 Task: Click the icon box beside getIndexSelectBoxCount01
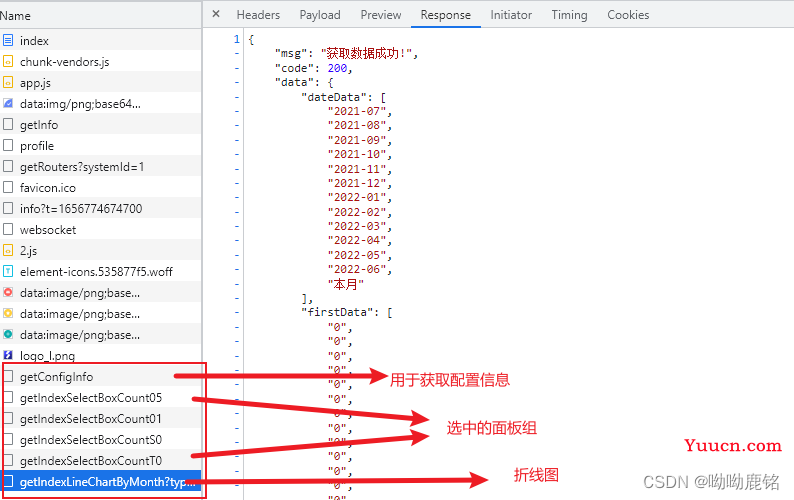[8, 418]
